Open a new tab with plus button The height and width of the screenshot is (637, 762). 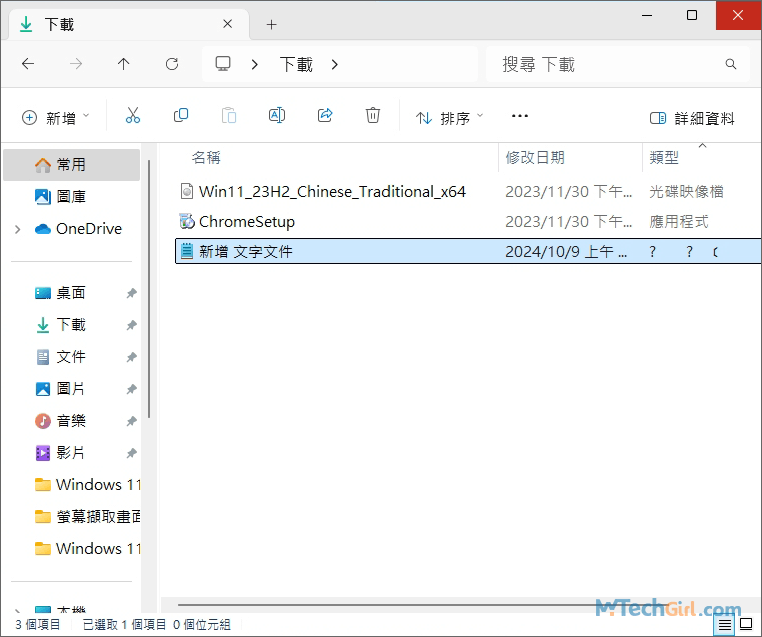coord(271,24)
